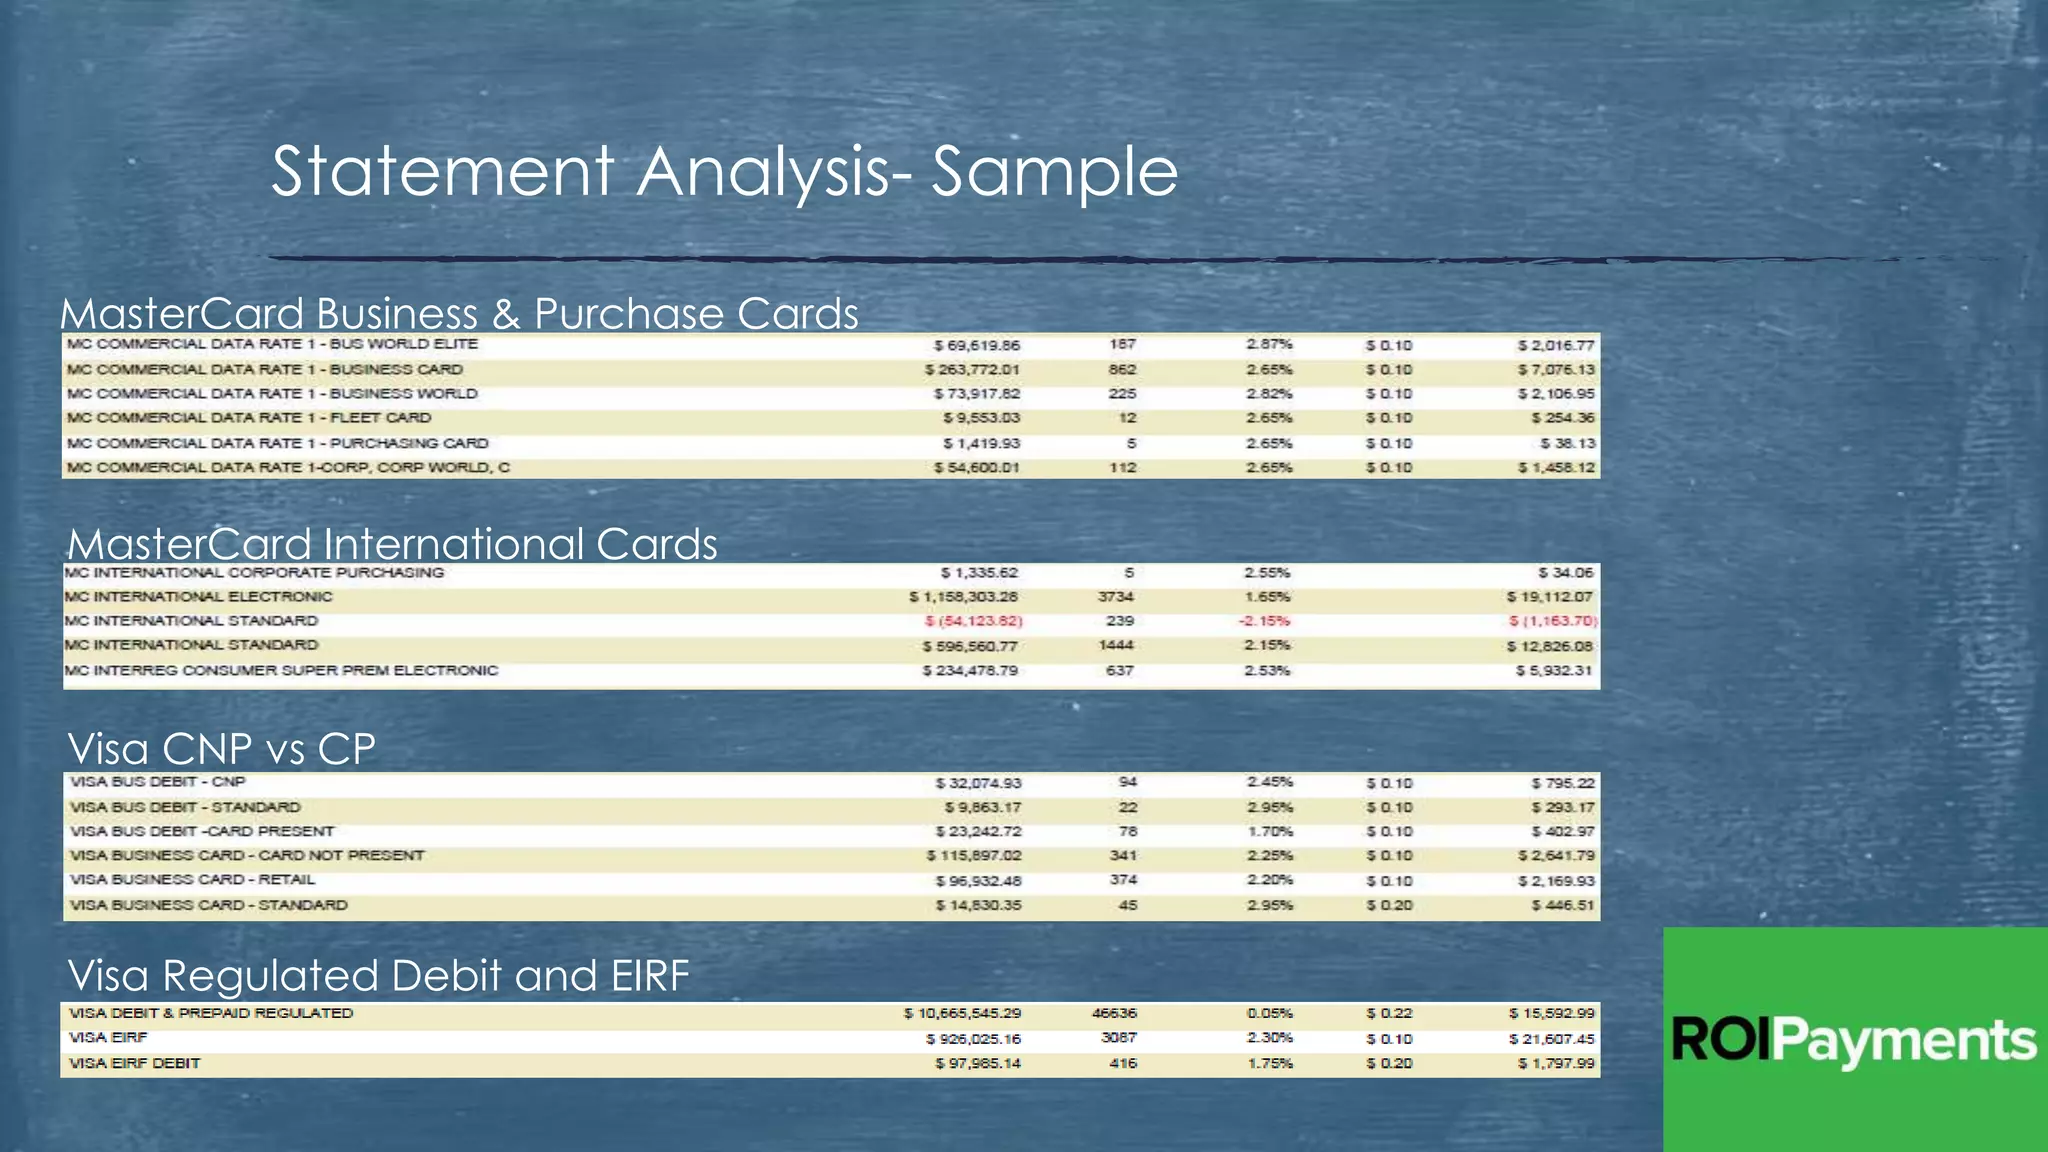Click transaction count 862
Viewport: 2048px width, 1152px height.
tap(1122, 369)
